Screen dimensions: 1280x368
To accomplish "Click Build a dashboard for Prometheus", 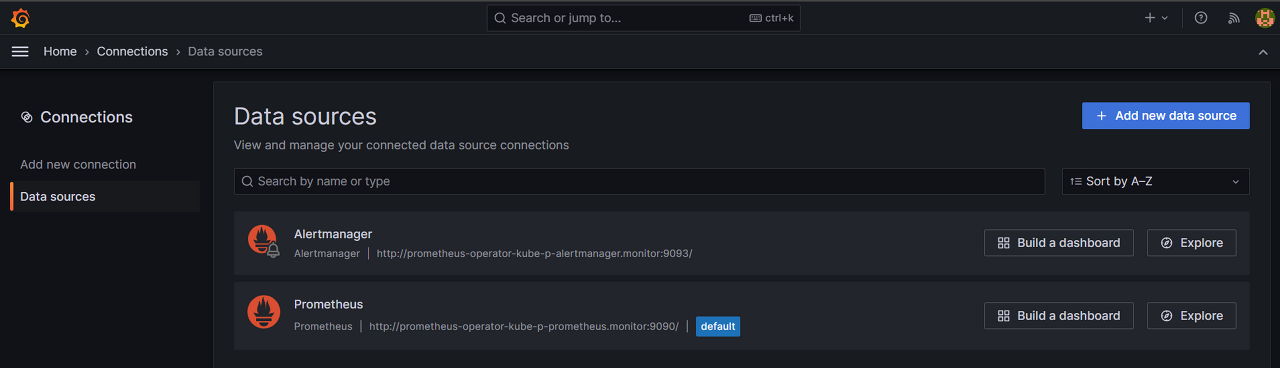I will pyautogui.click(x=1059, y=316).
